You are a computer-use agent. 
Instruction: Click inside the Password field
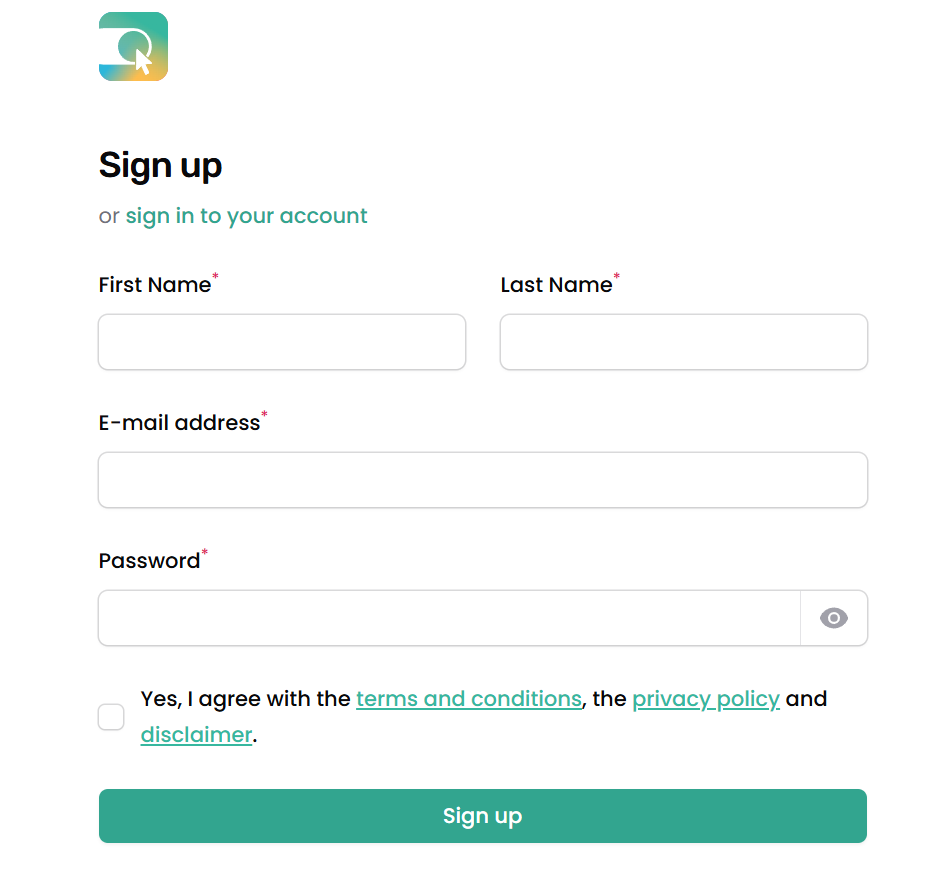tap(449, 618)
